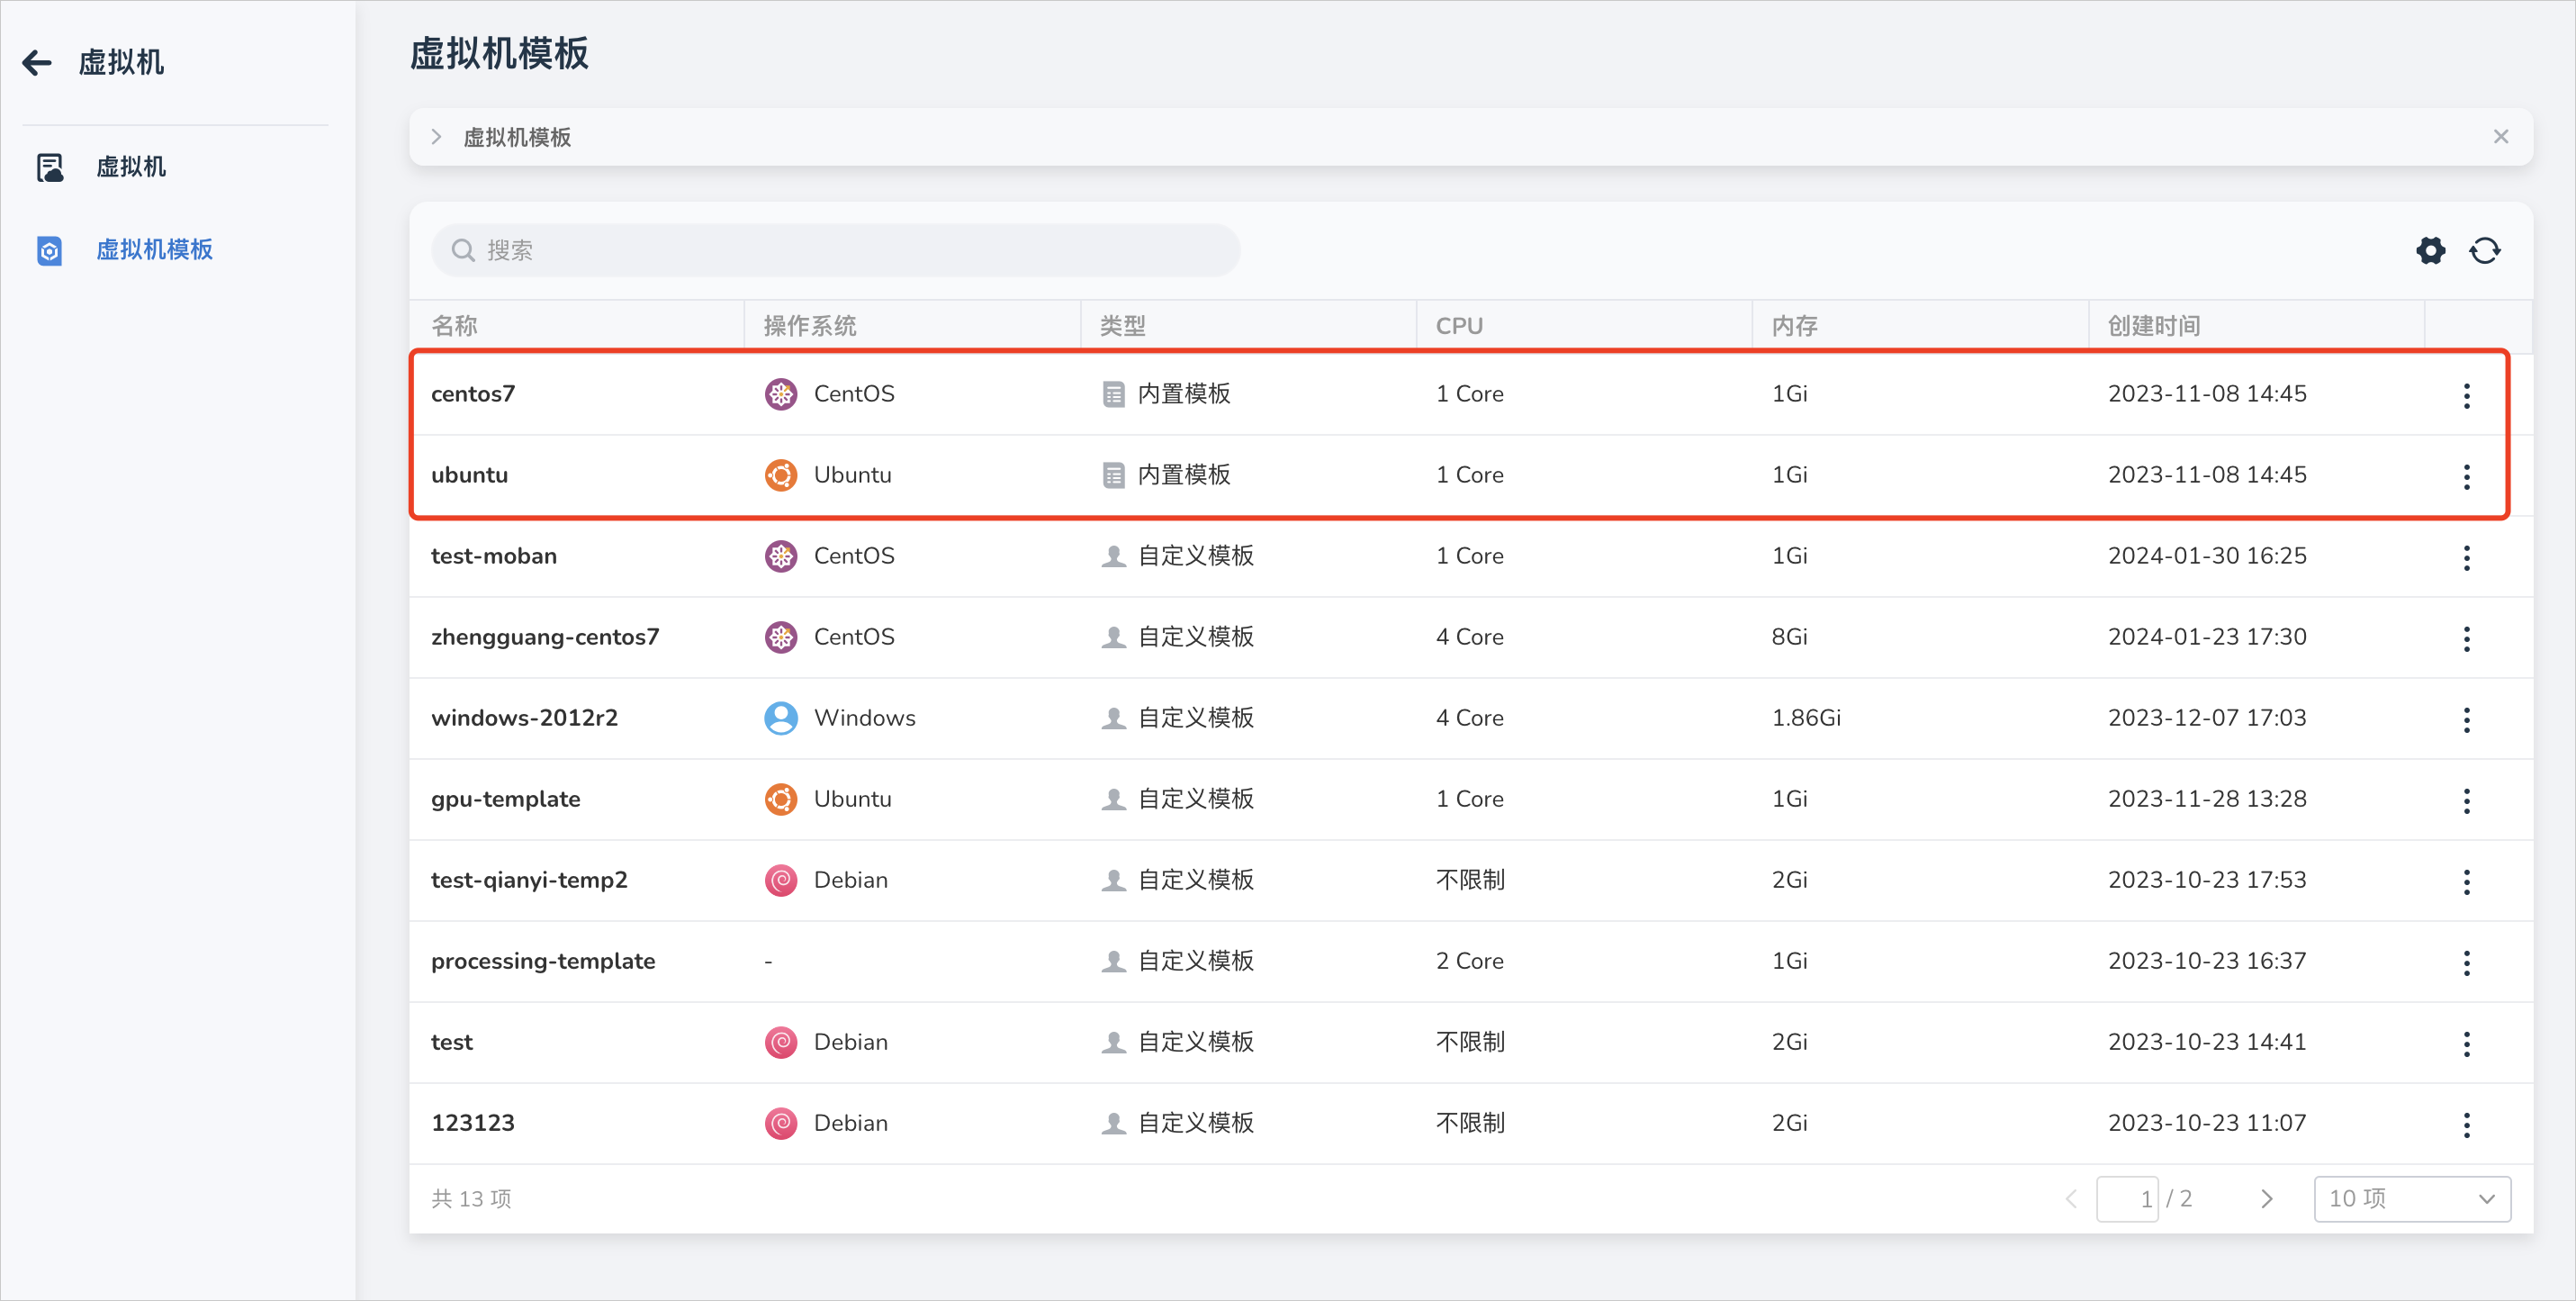Go to the previous page arrow
The height and width of the screenshot is (1301, 2576).
point(2071,1199)
